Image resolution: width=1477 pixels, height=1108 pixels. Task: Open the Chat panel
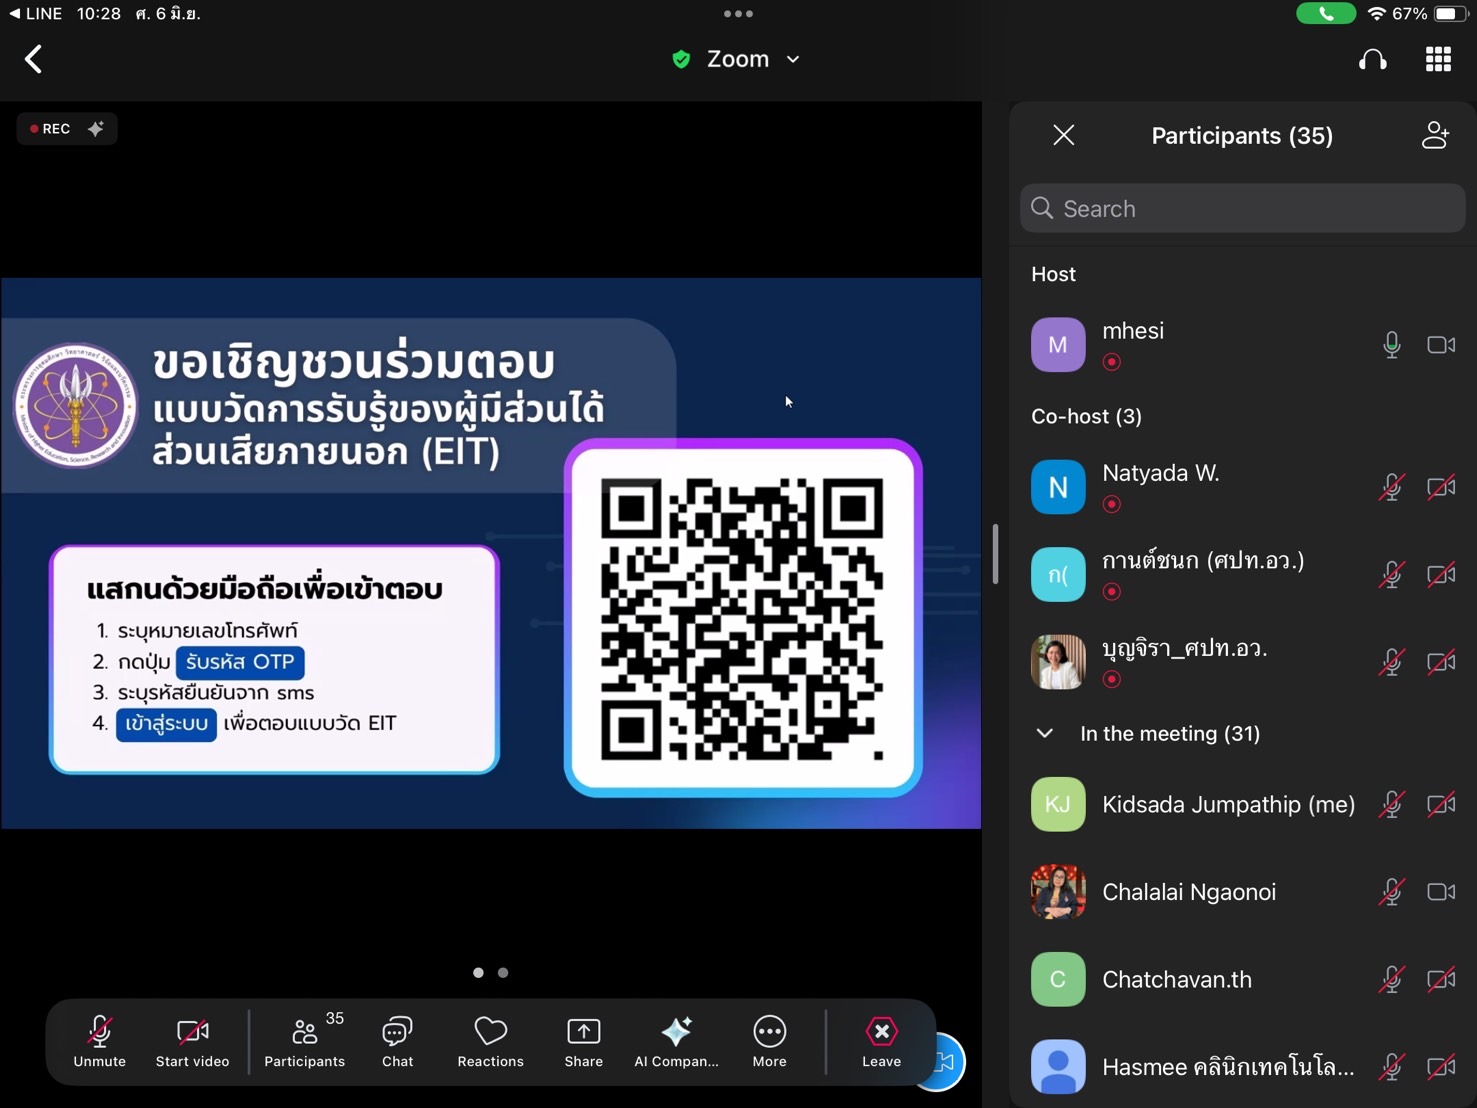coord(397,1041)
